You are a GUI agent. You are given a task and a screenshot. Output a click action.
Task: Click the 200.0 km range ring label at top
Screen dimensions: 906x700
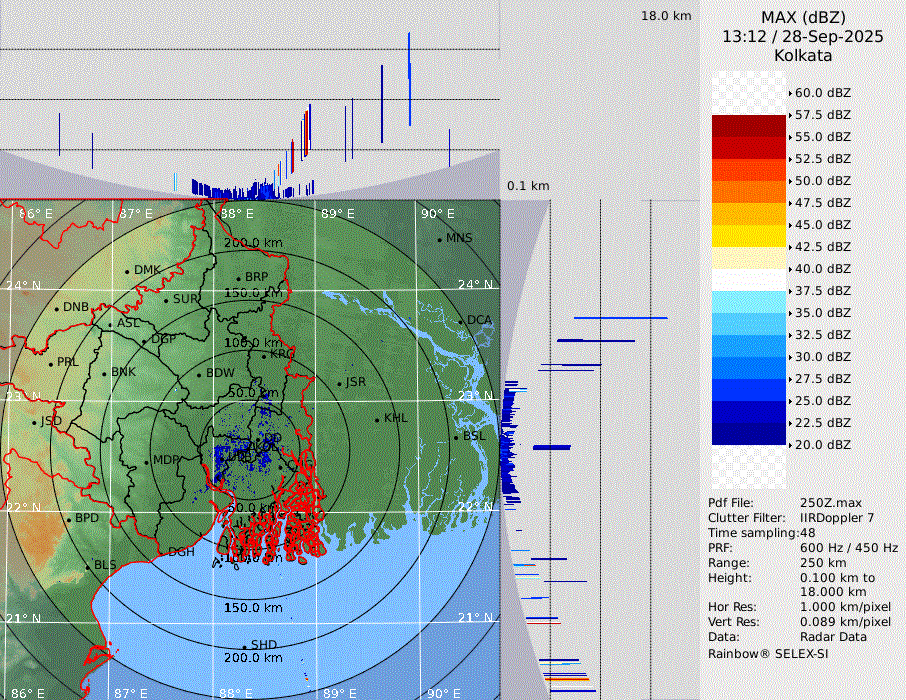click(252, 243)
